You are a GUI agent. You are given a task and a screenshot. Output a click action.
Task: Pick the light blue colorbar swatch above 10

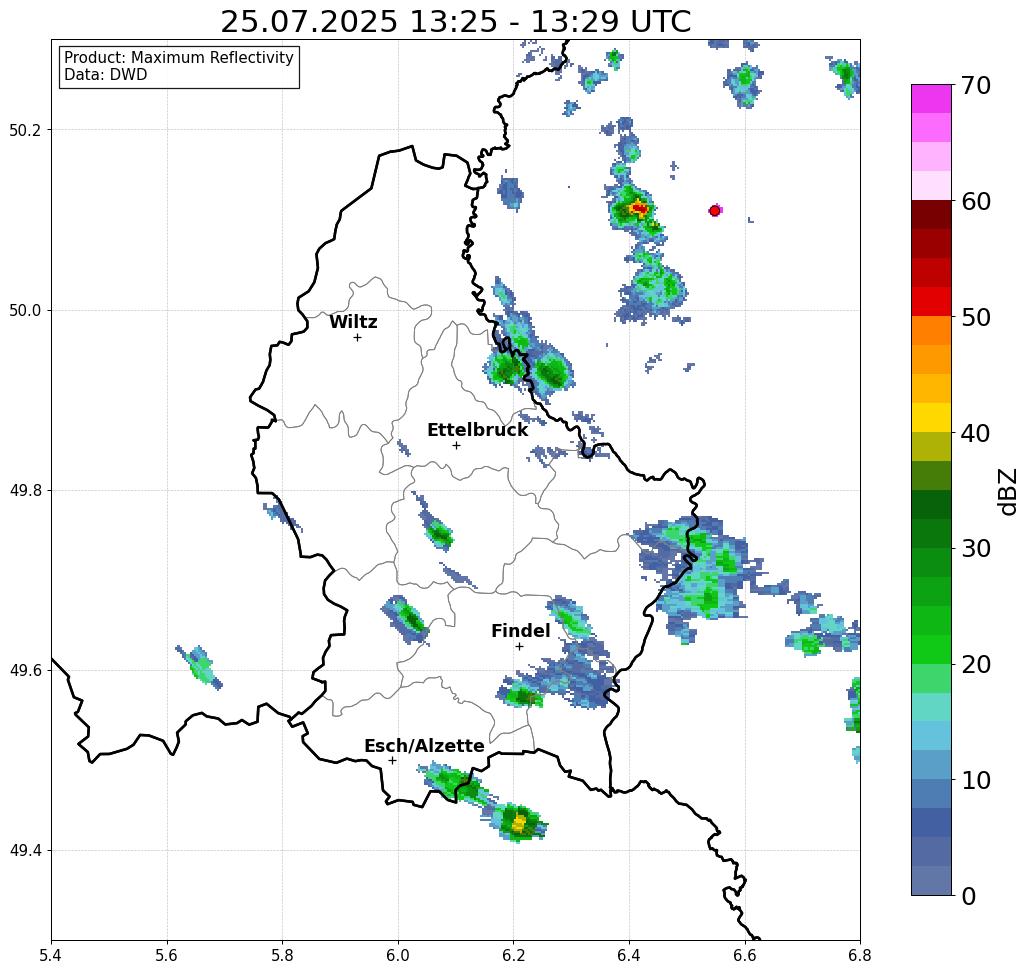(x=931, y=764)
